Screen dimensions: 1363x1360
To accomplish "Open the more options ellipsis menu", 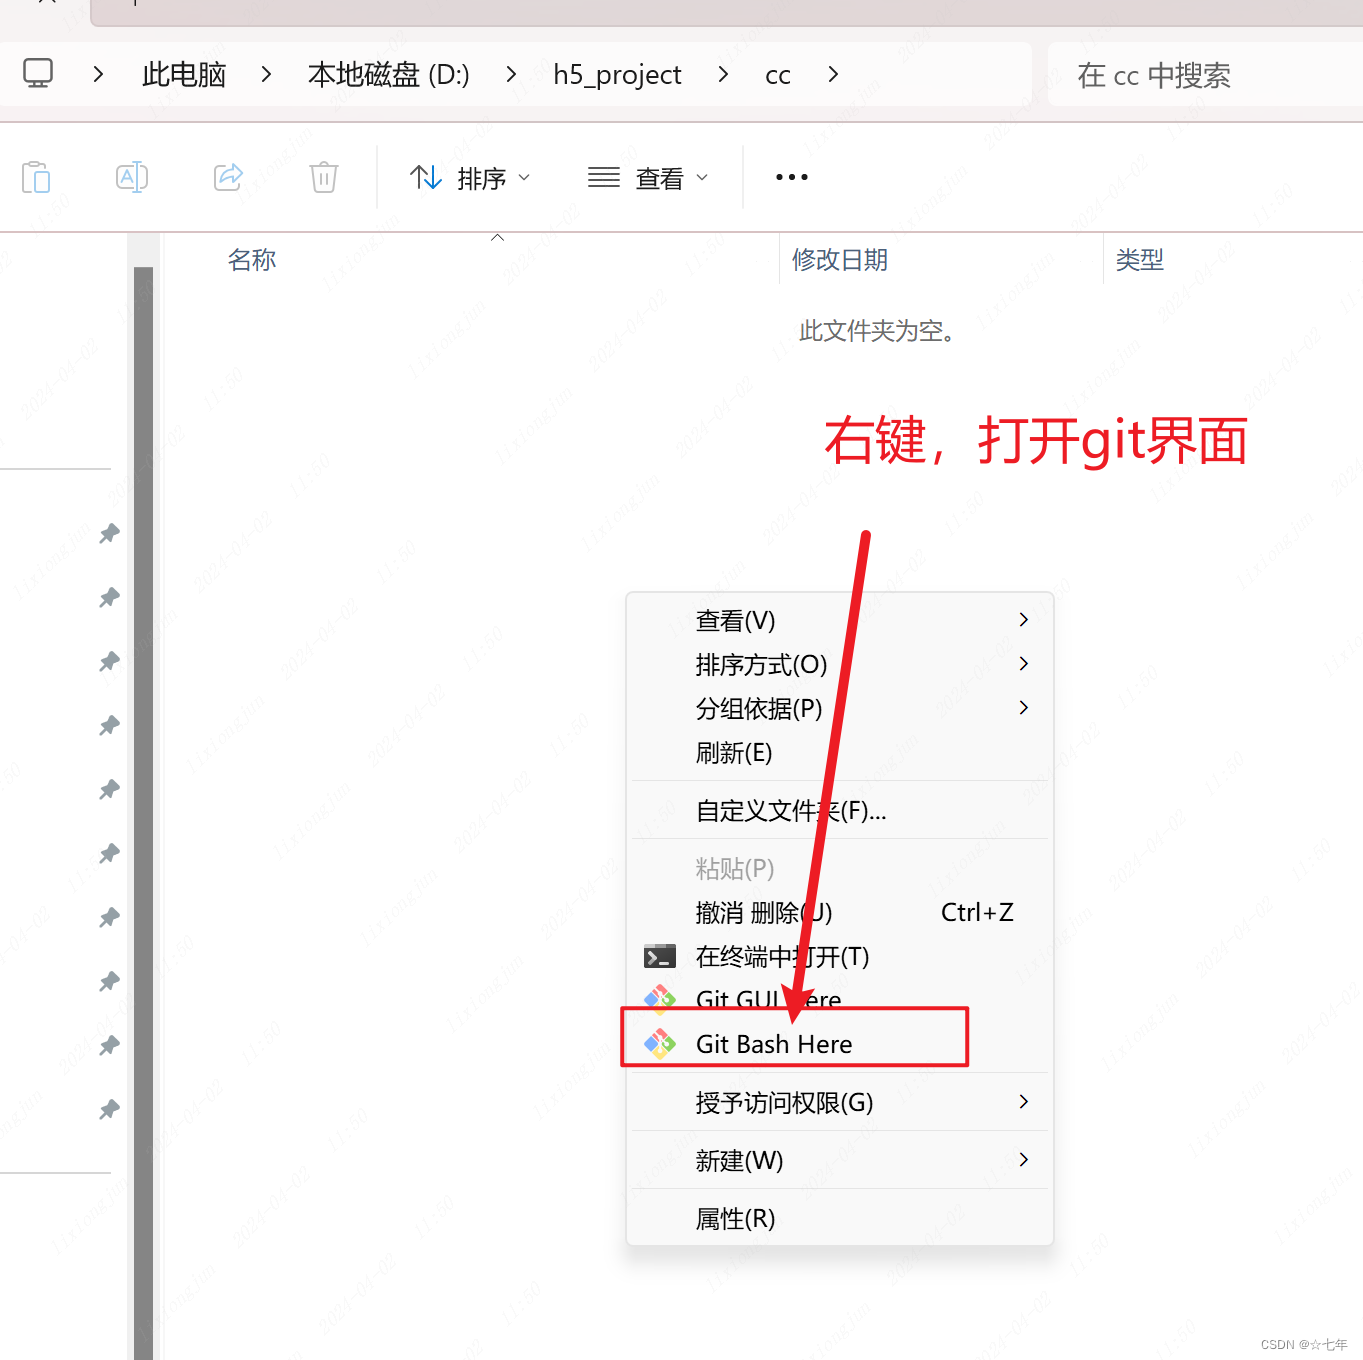I will (x=792, y=178).
